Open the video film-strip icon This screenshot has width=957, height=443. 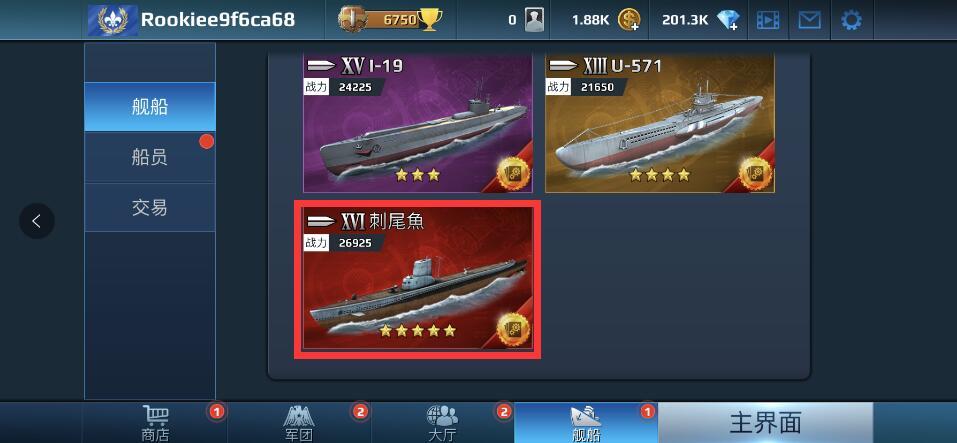point(768,20)
